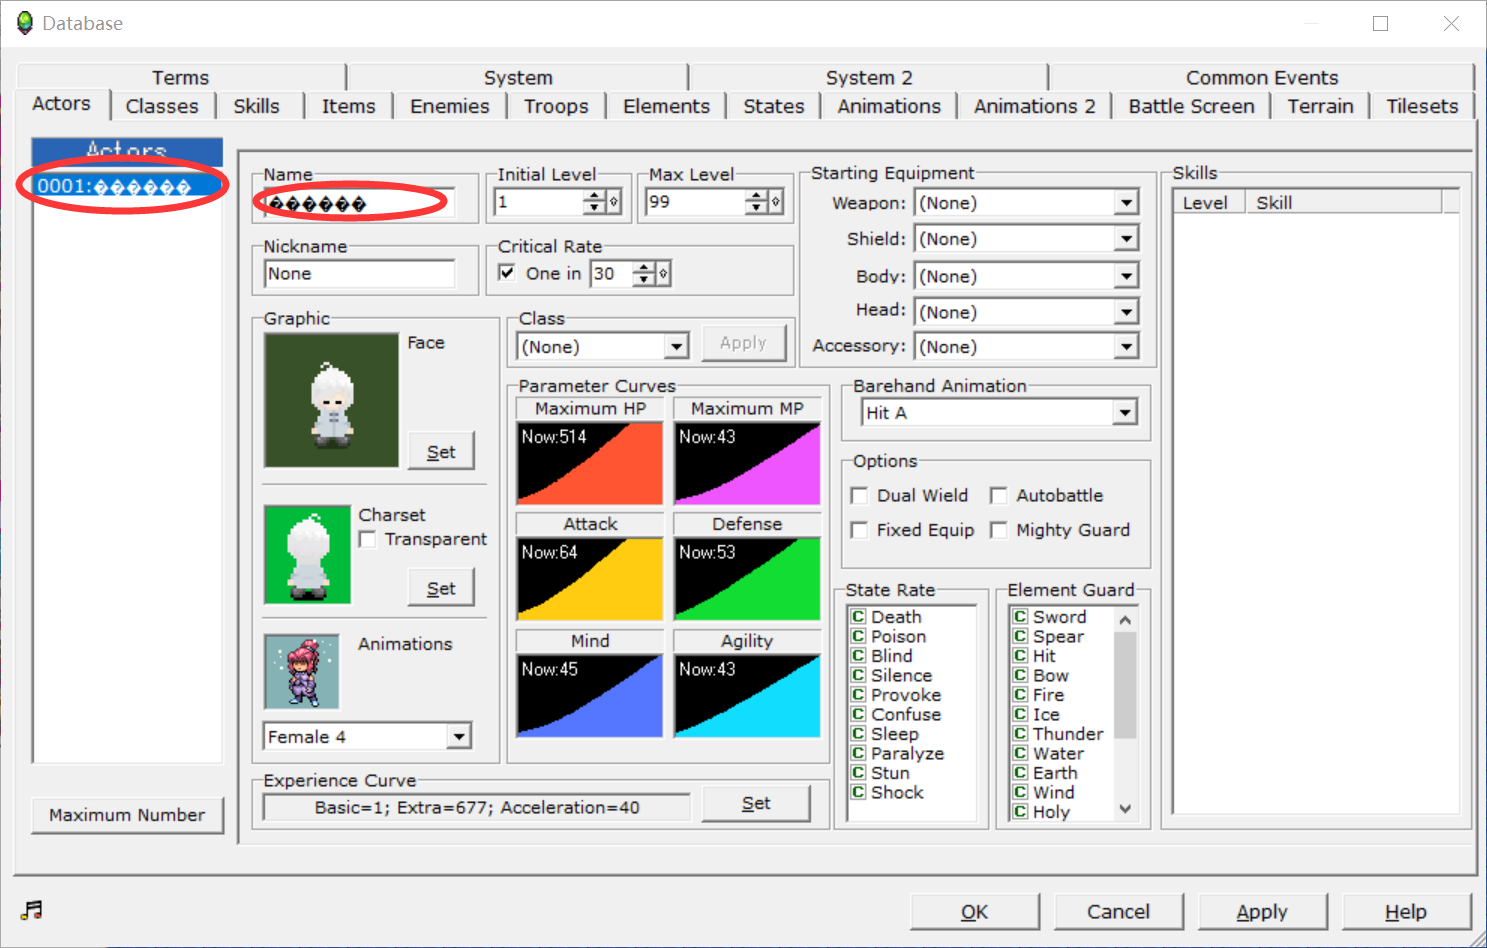Click Set button for Experience Curve

[756, 803]
